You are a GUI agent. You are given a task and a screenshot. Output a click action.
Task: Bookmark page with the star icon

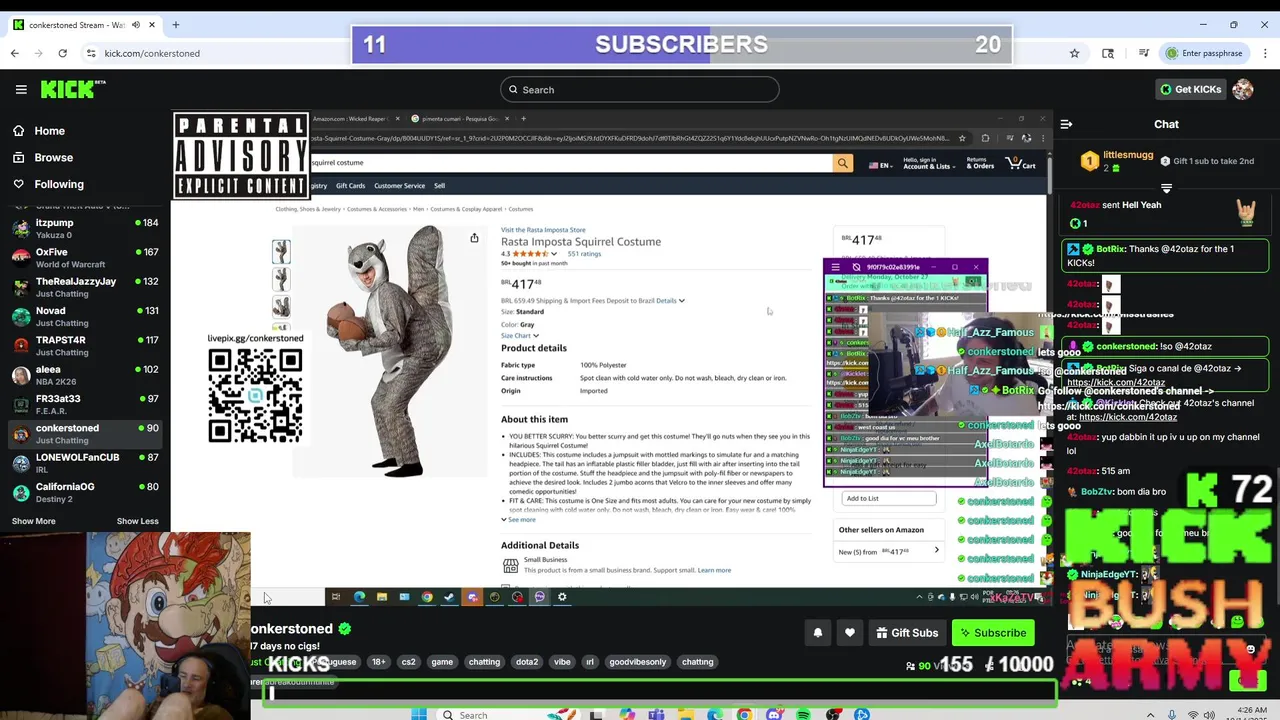[1074, 53]
